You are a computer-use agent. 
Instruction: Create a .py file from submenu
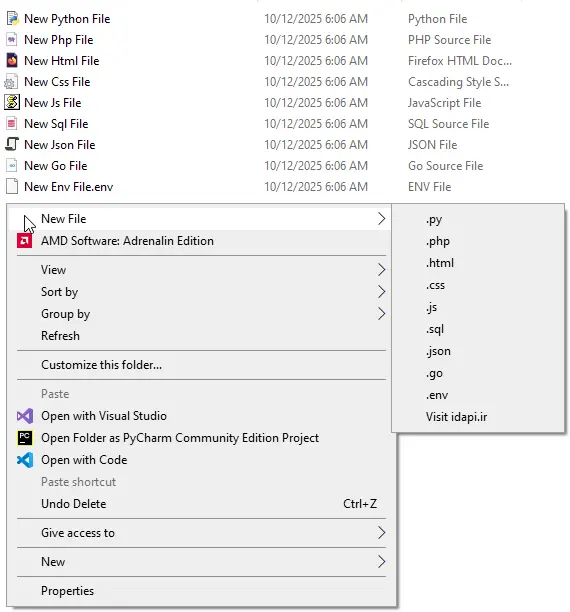point(478,219)
